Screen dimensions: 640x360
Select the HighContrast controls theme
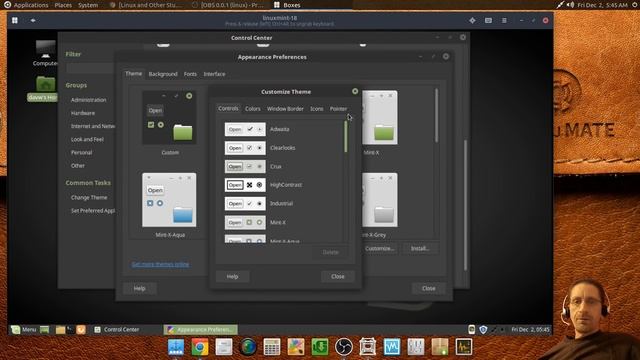(283, 185)
